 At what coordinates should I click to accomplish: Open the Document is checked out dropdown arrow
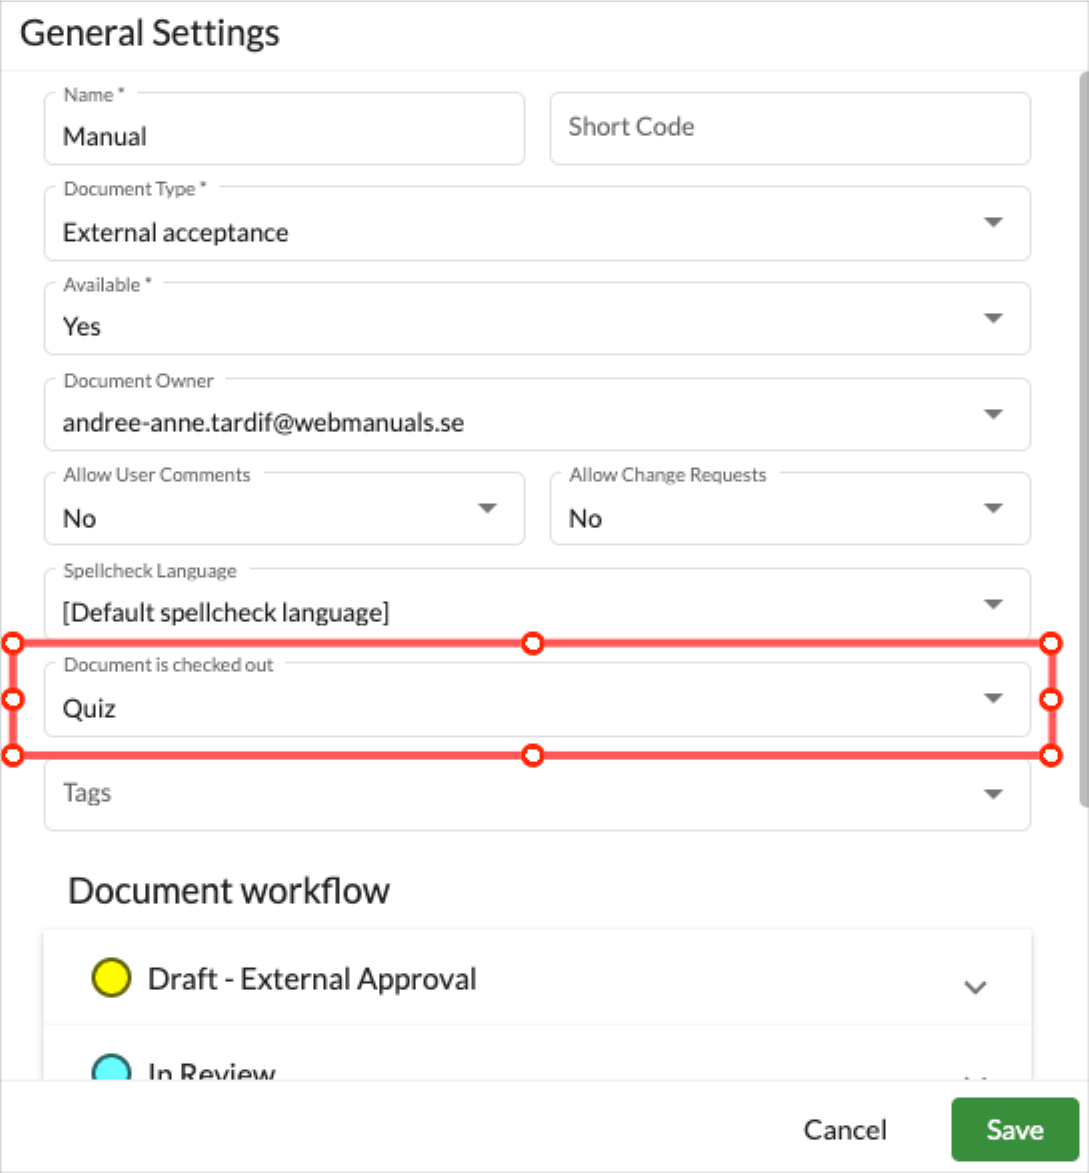click(x=993, y=699)
